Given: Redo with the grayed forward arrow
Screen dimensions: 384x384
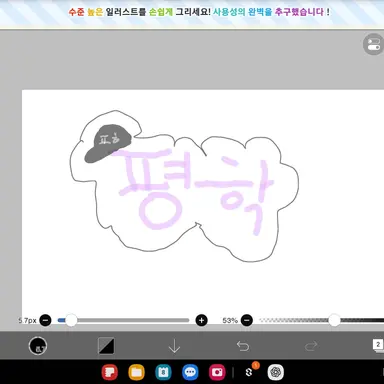Looking at the screenshot, I should tap(311, 346).
